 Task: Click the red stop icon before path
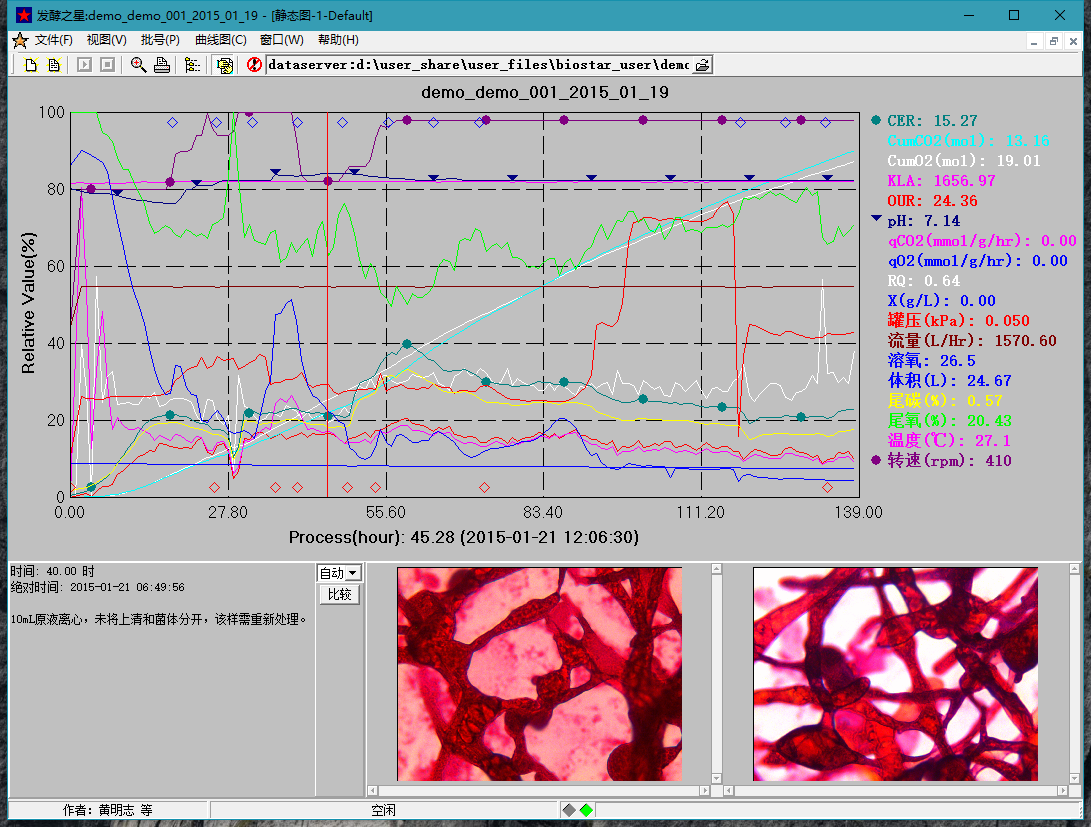pyautogui.click(x=254, y=65)
